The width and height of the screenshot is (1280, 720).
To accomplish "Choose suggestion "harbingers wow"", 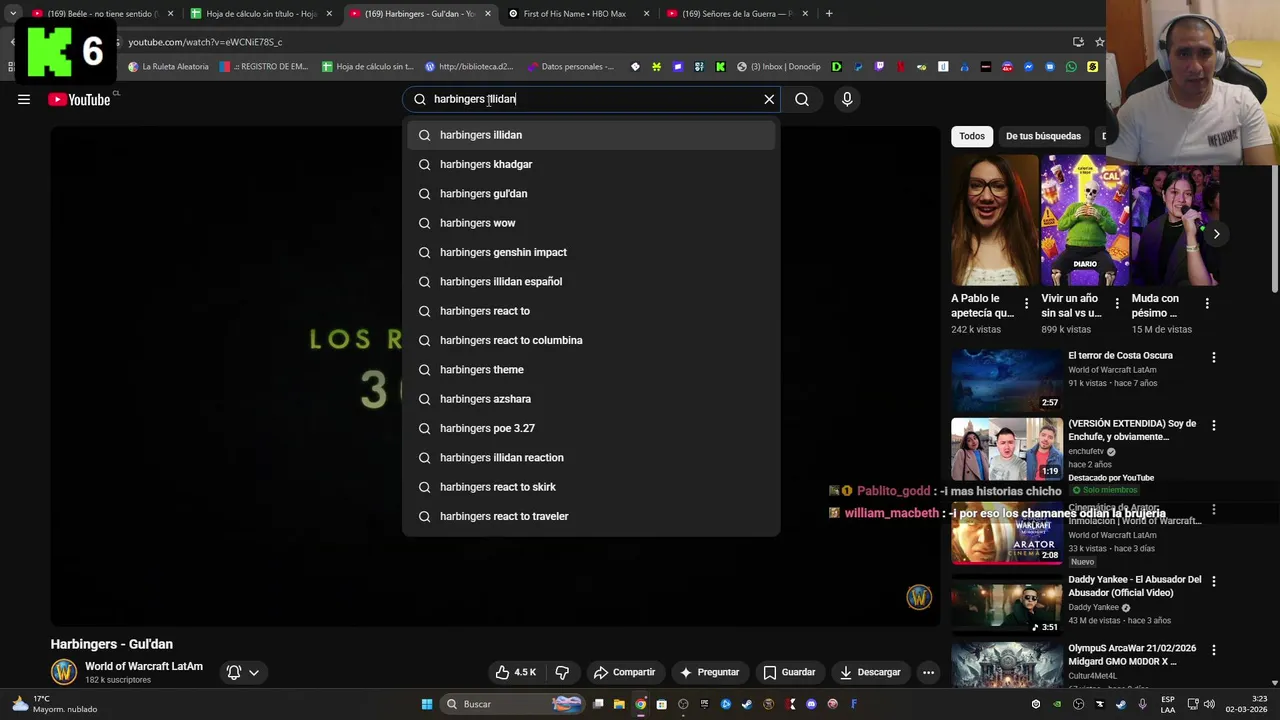I will (x=591, y=223).
